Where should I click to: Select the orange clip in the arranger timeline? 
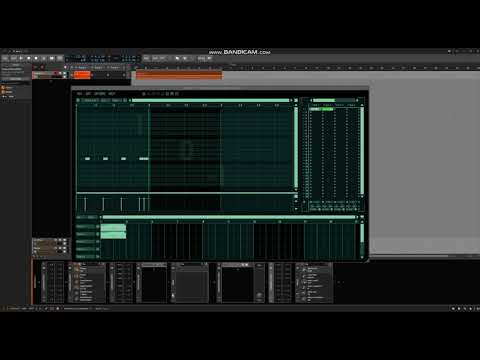[x=179, y=75]
